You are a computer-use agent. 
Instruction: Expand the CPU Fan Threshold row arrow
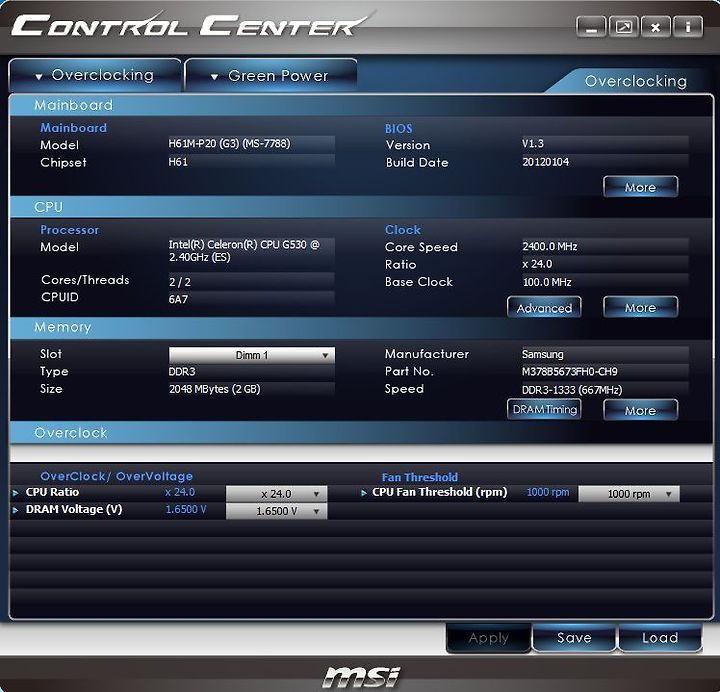(364, 493)
